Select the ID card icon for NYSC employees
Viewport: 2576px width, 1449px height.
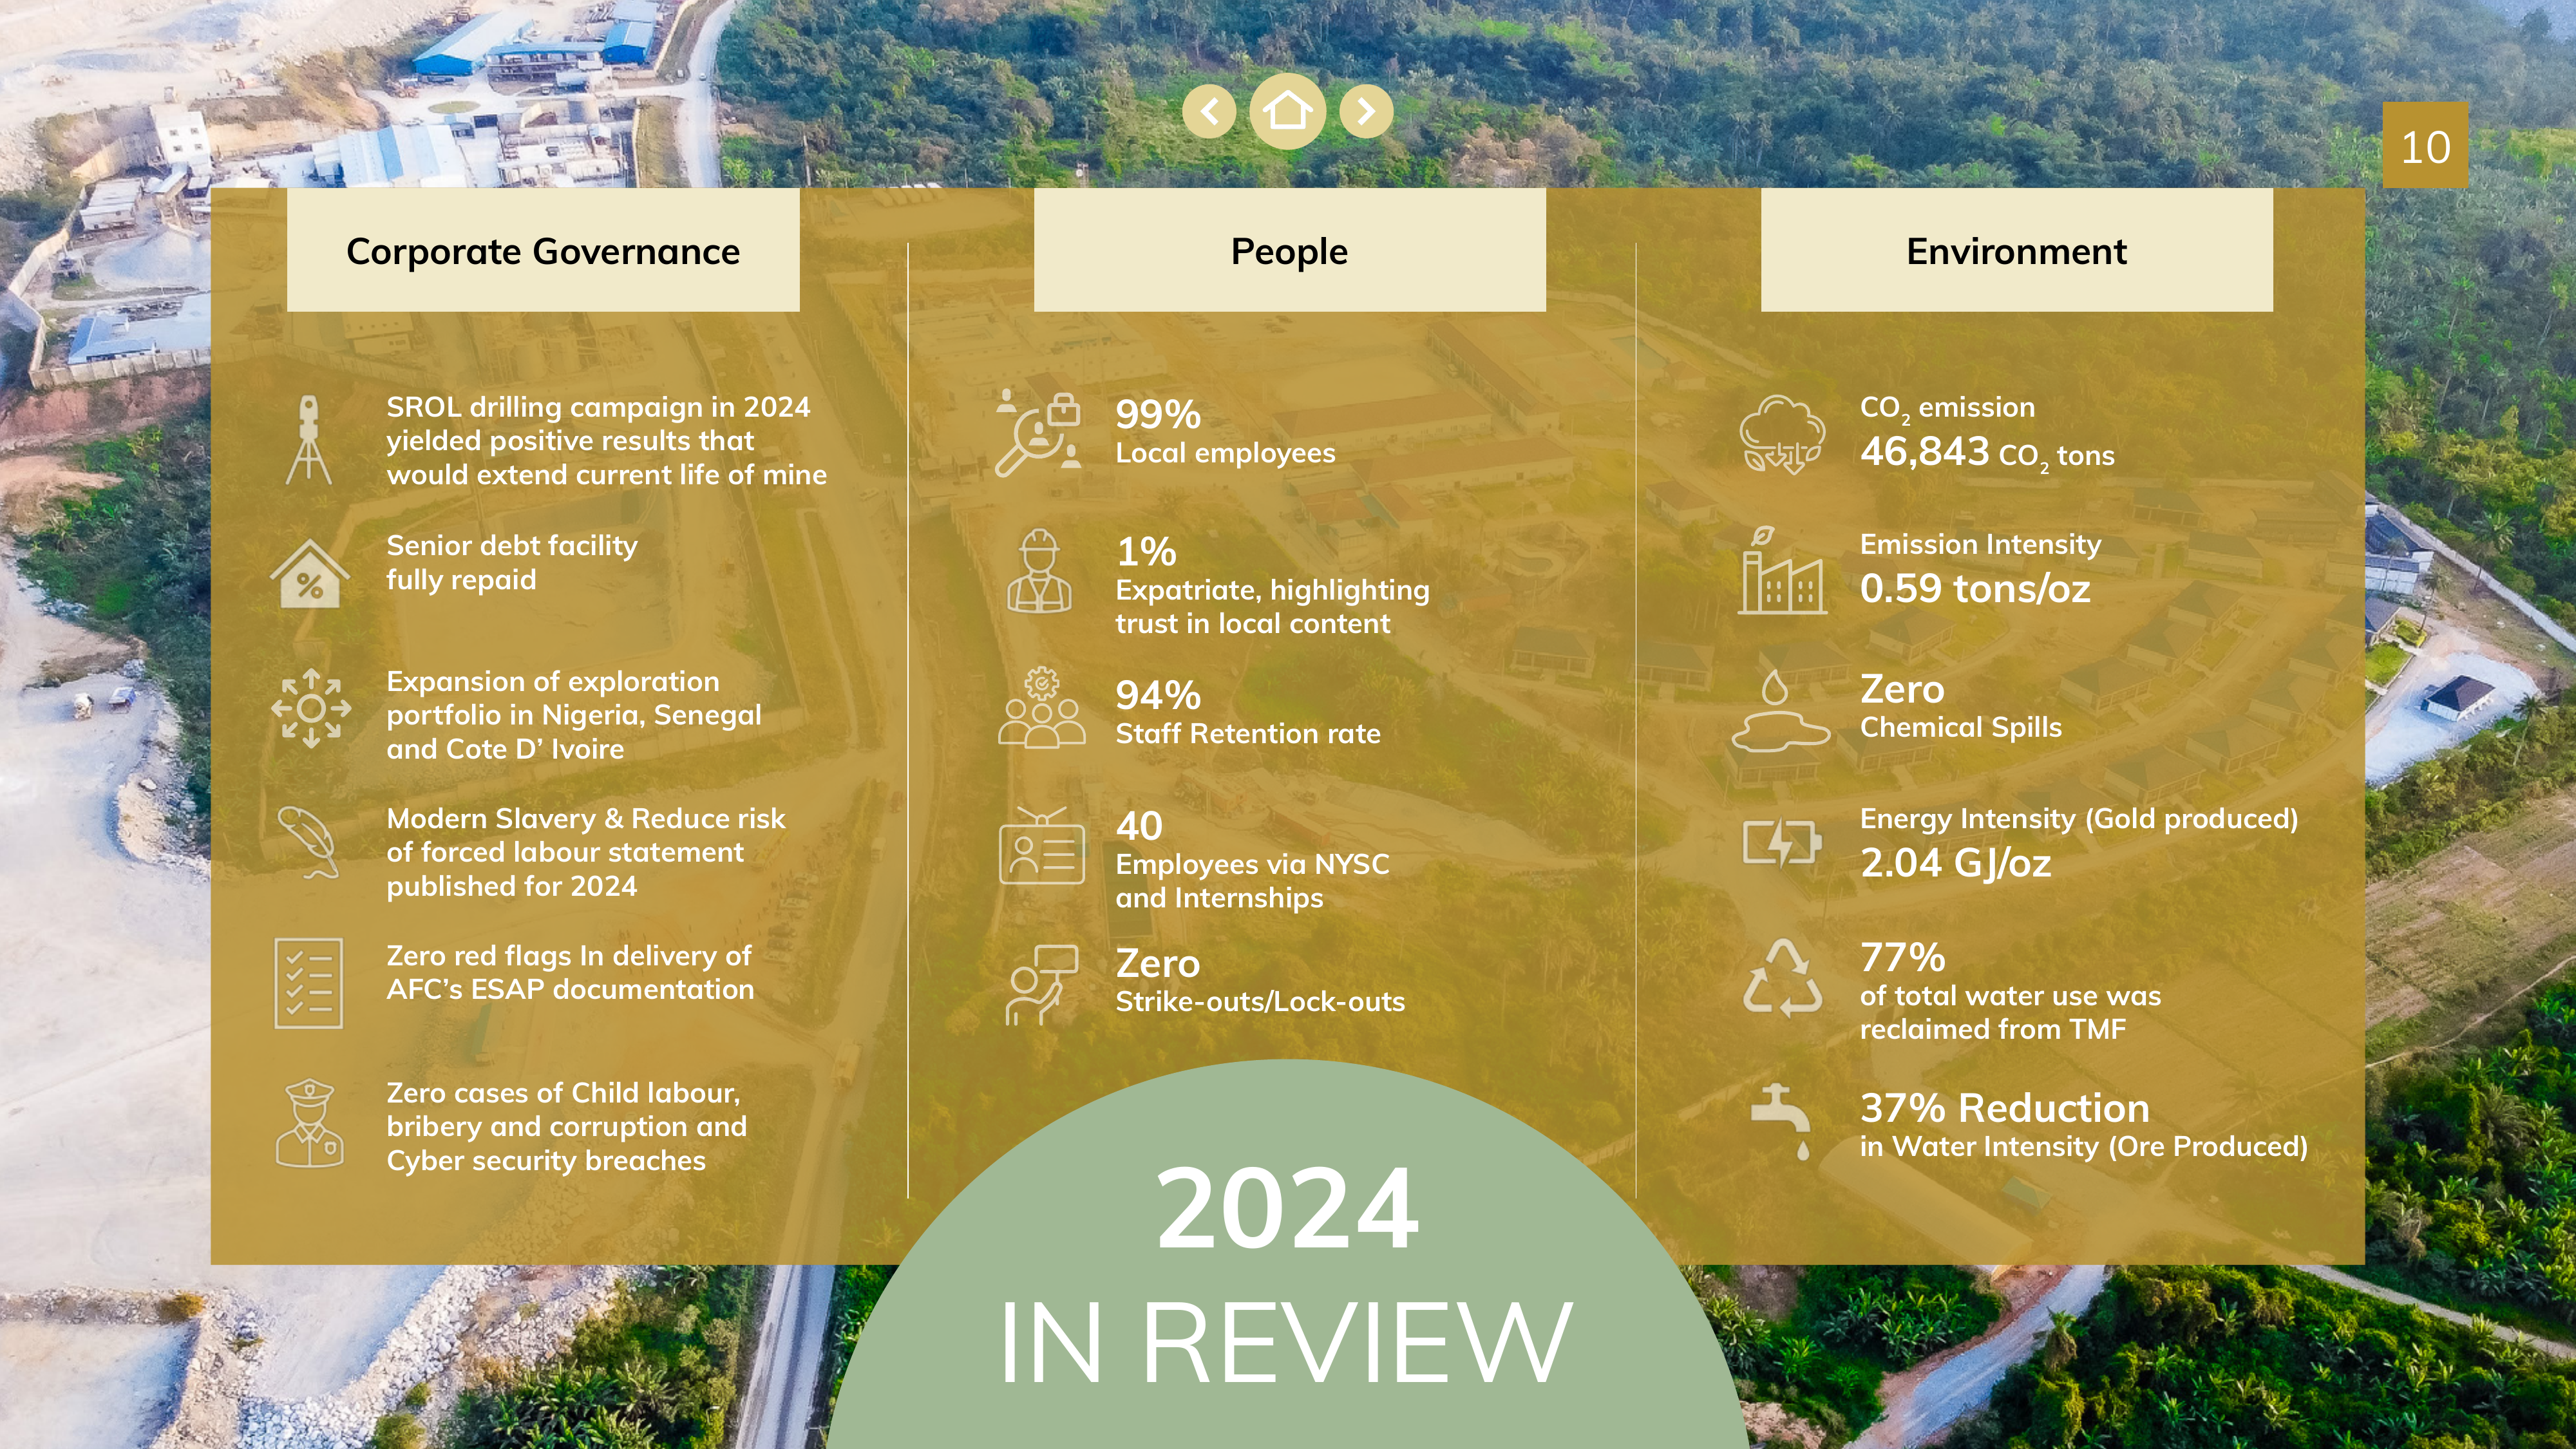pos(1041,846)
